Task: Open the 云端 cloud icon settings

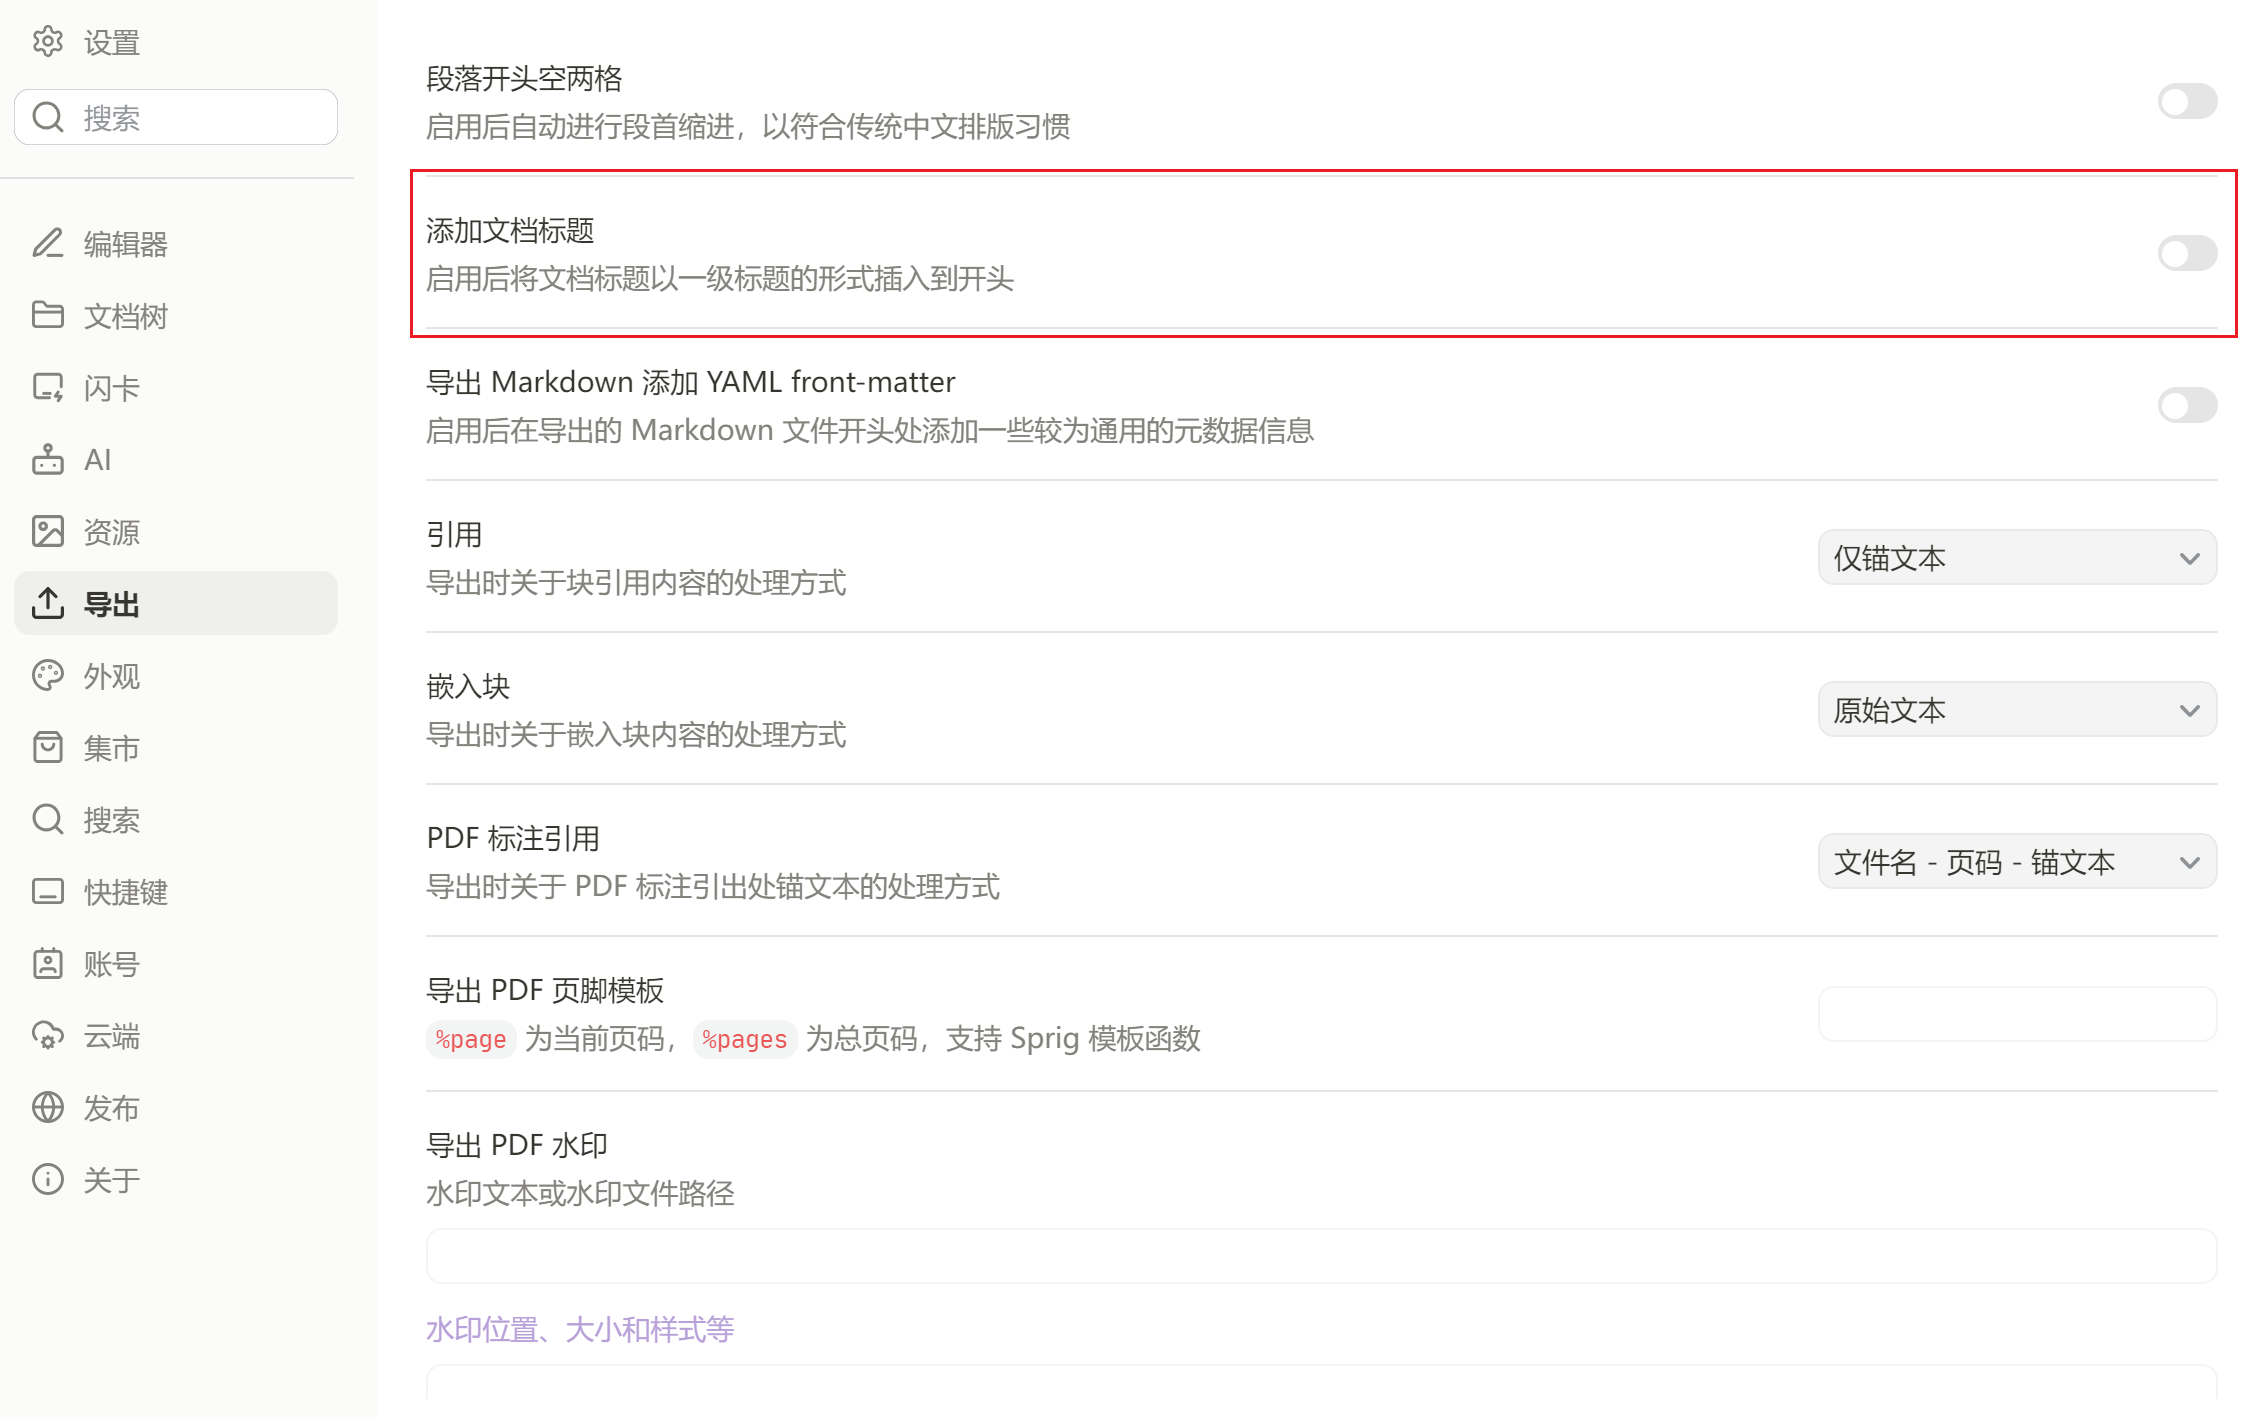Action: tap(47, 1035)
